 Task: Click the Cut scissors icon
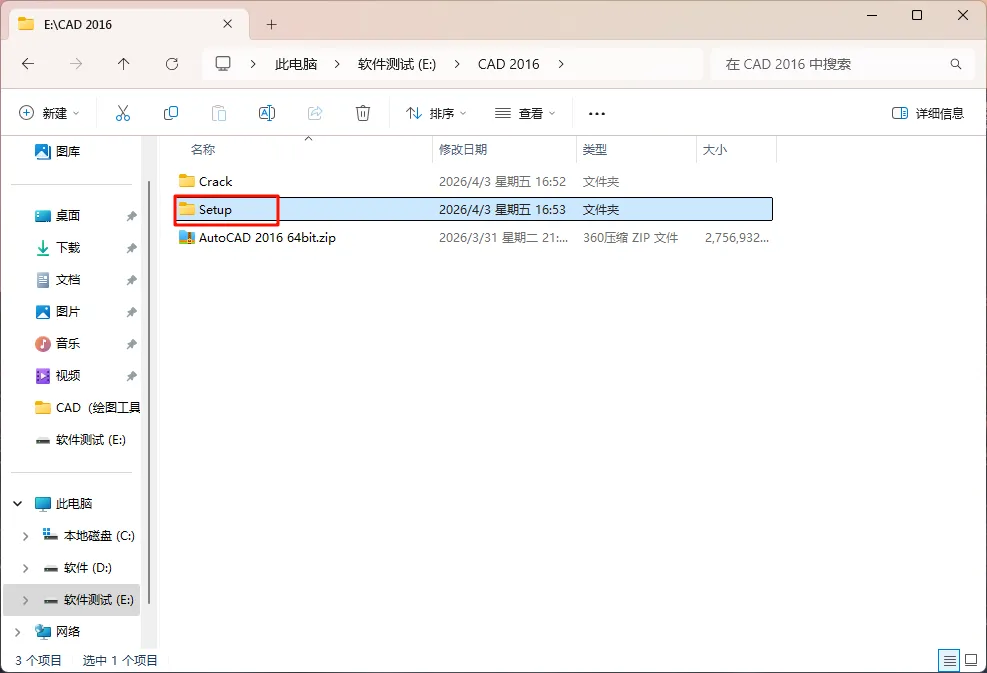[123, 113]
